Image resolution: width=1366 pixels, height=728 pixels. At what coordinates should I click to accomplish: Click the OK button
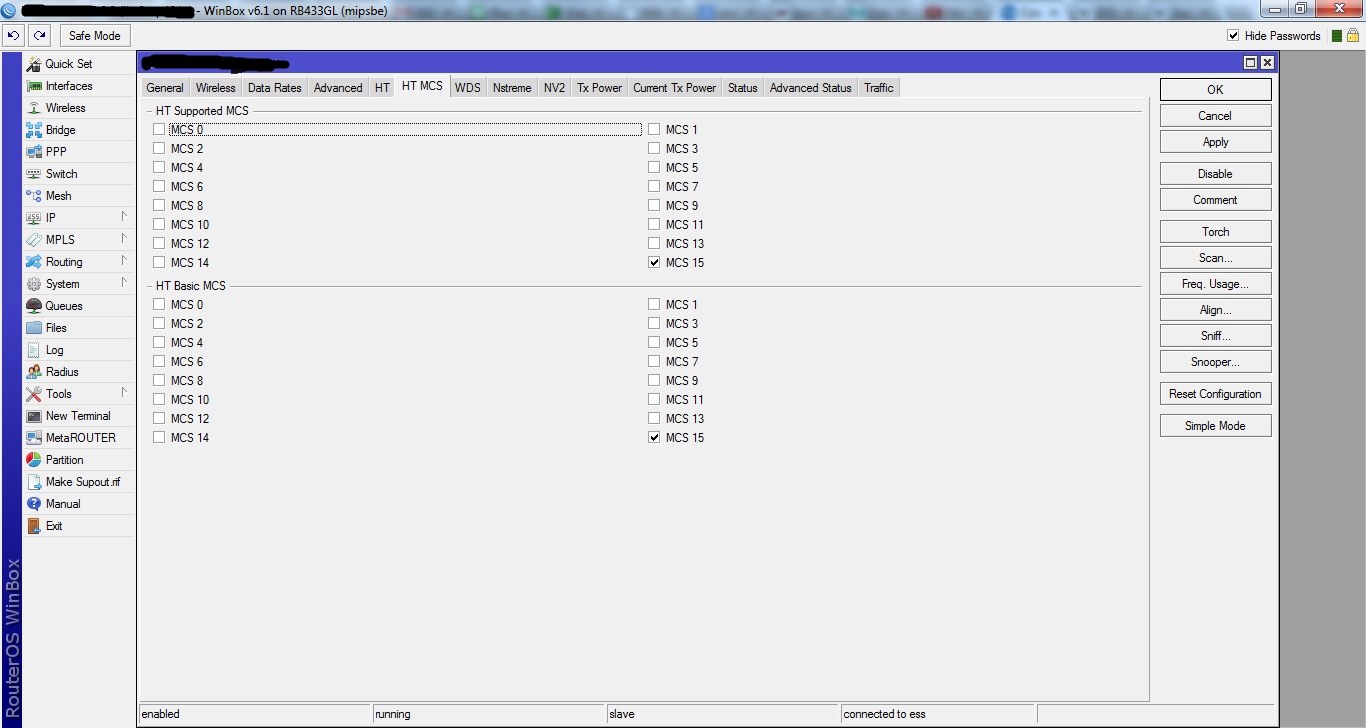tap(1215, 90)
